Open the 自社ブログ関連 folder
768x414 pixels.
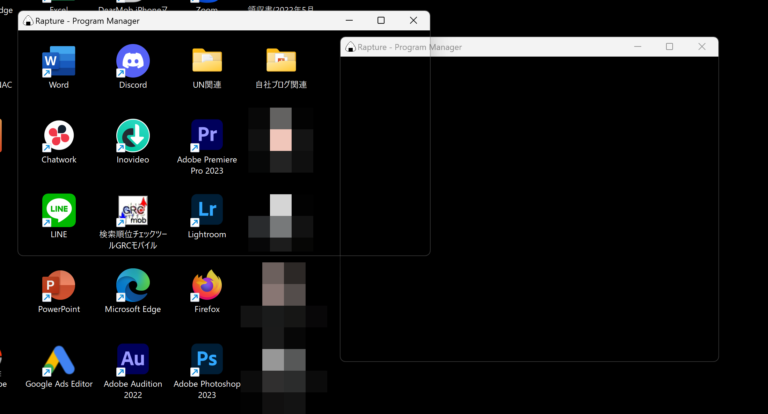pyautogui.click(x=281, y=60)
